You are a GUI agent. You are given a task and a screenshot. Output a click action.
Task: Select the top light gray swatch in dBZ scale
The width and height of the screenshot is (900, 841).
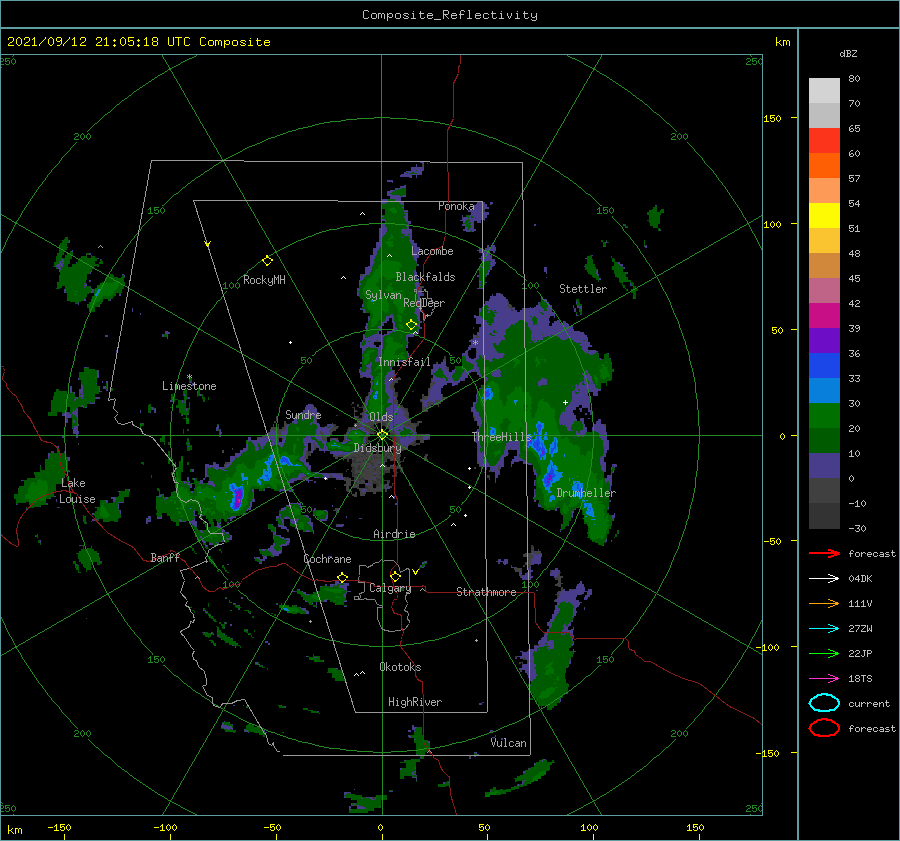[x=824, y=91]
